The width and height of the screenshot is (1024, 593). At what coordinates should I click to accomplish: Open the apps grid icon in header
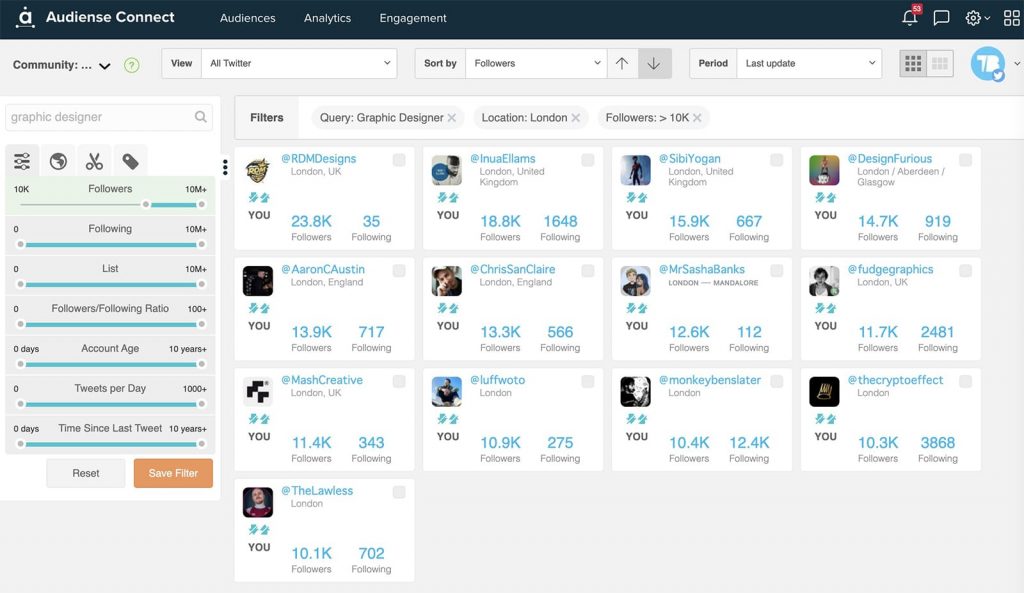pyautogui.click(x=1012, y=18)
